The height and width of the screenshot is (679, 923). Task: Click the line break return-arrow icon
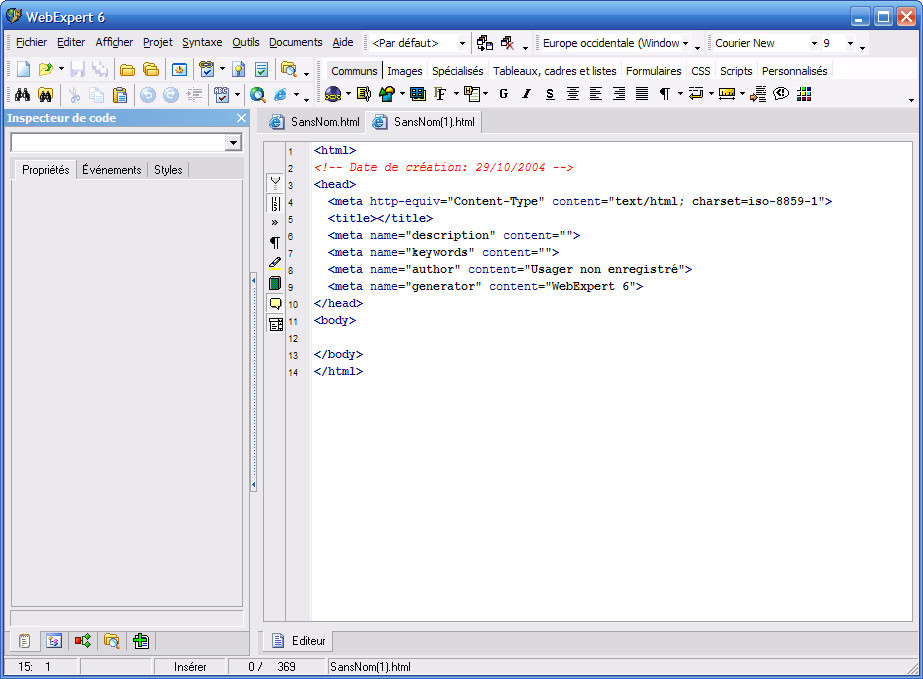pyautogui.click(x=696, y=94)
